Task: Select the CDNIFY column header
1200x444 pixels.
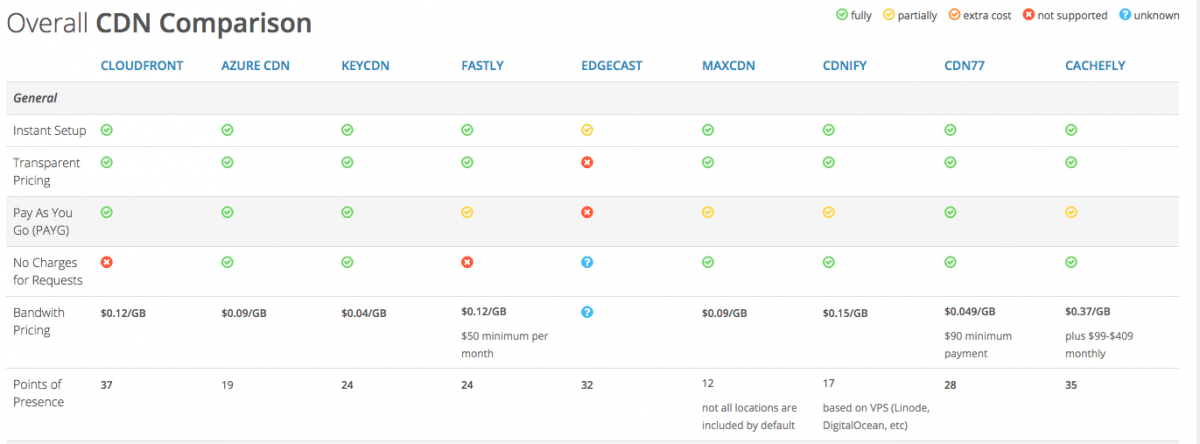Action: click(x=844, y=66)
